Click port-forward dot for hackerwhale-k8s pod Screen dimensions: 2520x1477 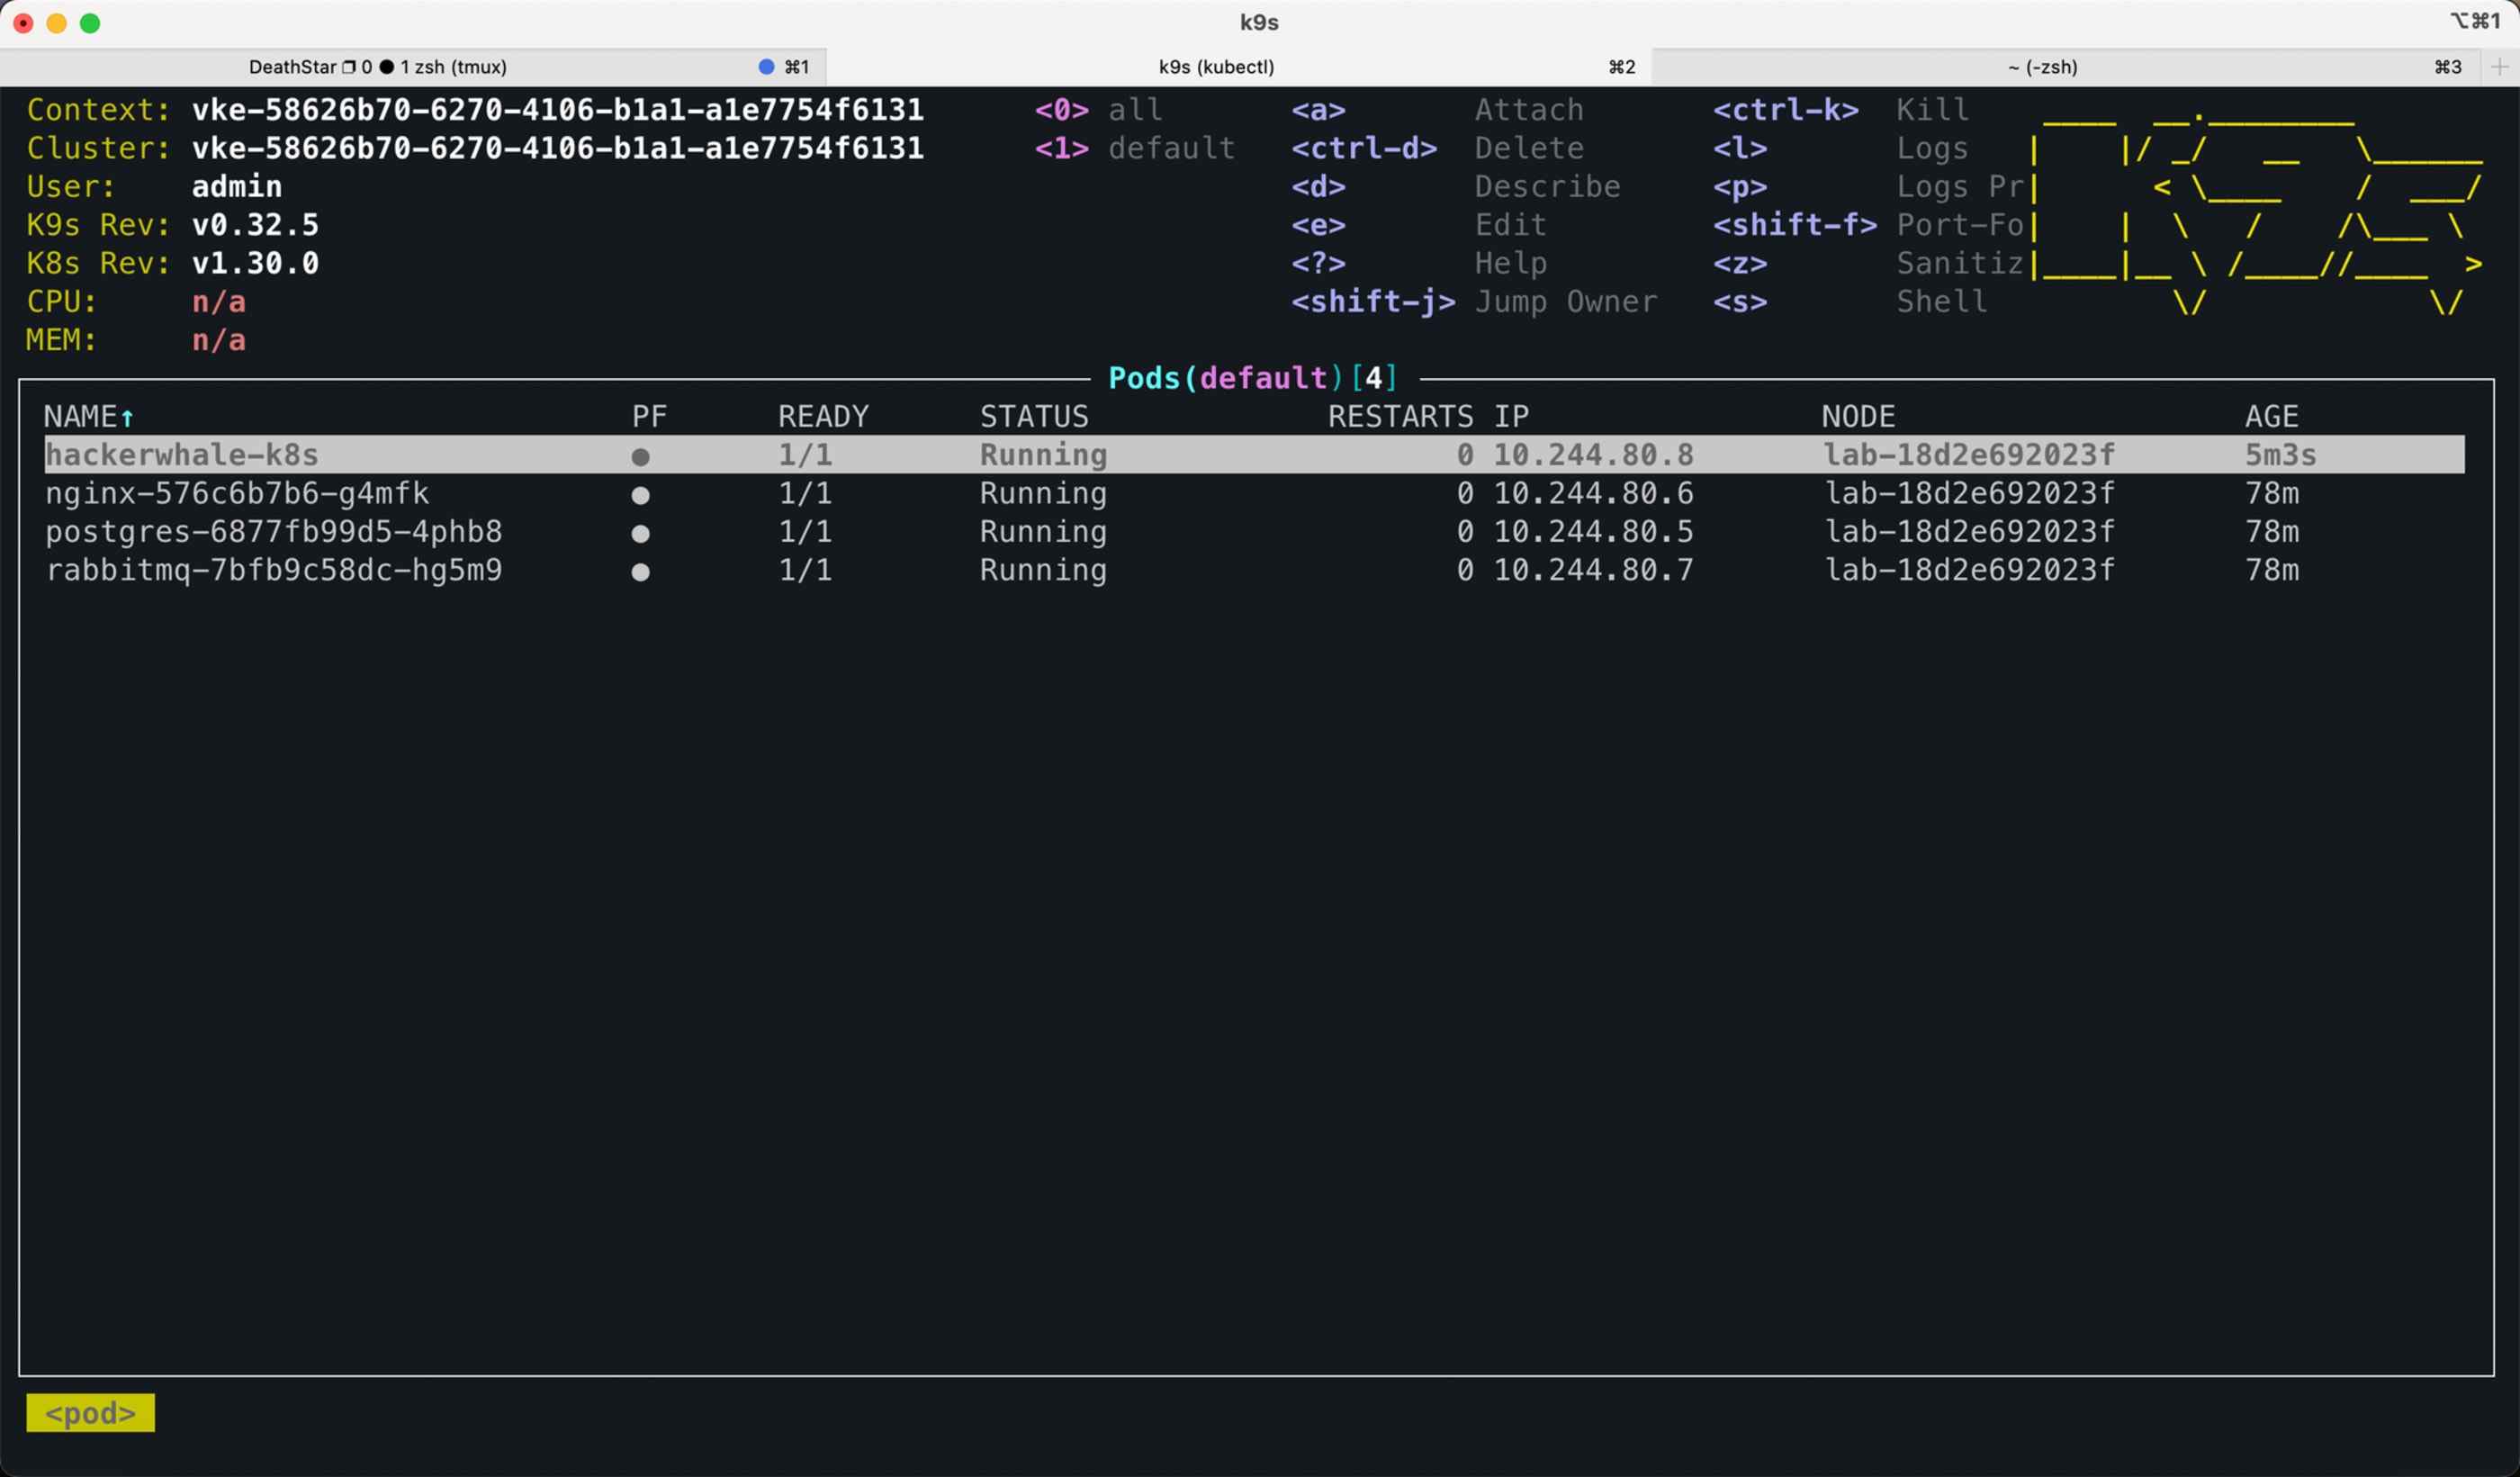pos(641,457)
